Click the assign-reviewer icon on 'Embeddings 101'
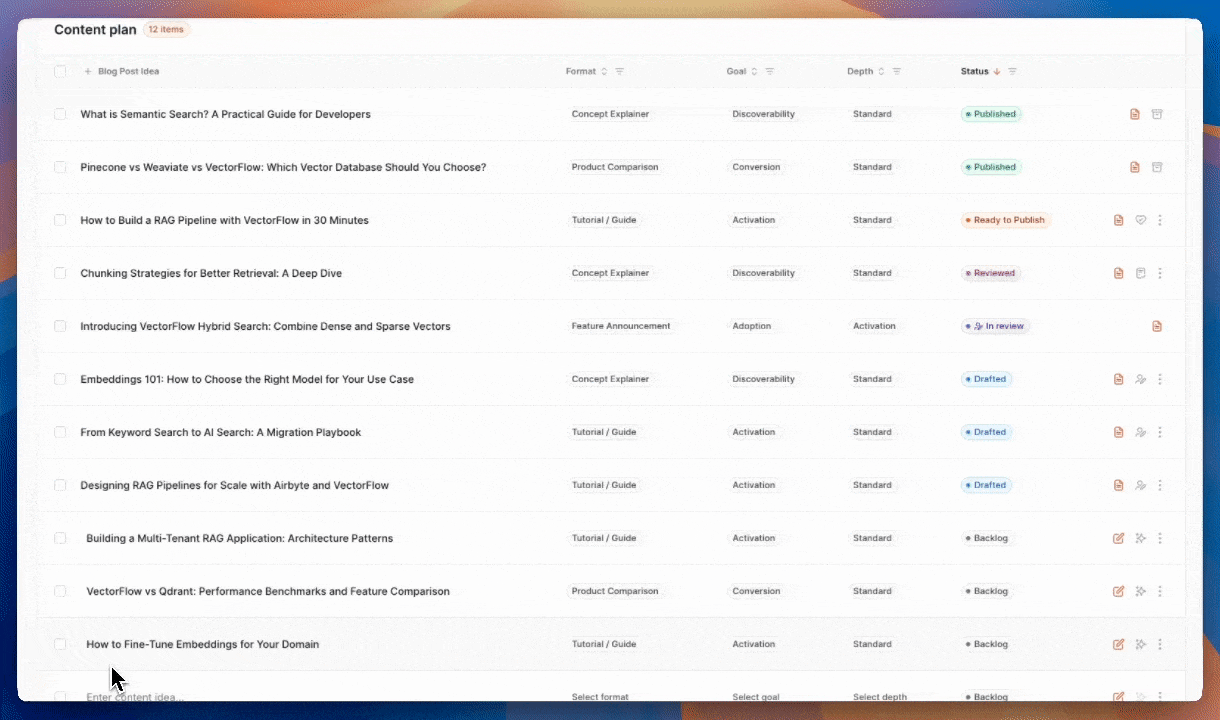This screenshot has width=1220, height=720. pos(1140,379)
